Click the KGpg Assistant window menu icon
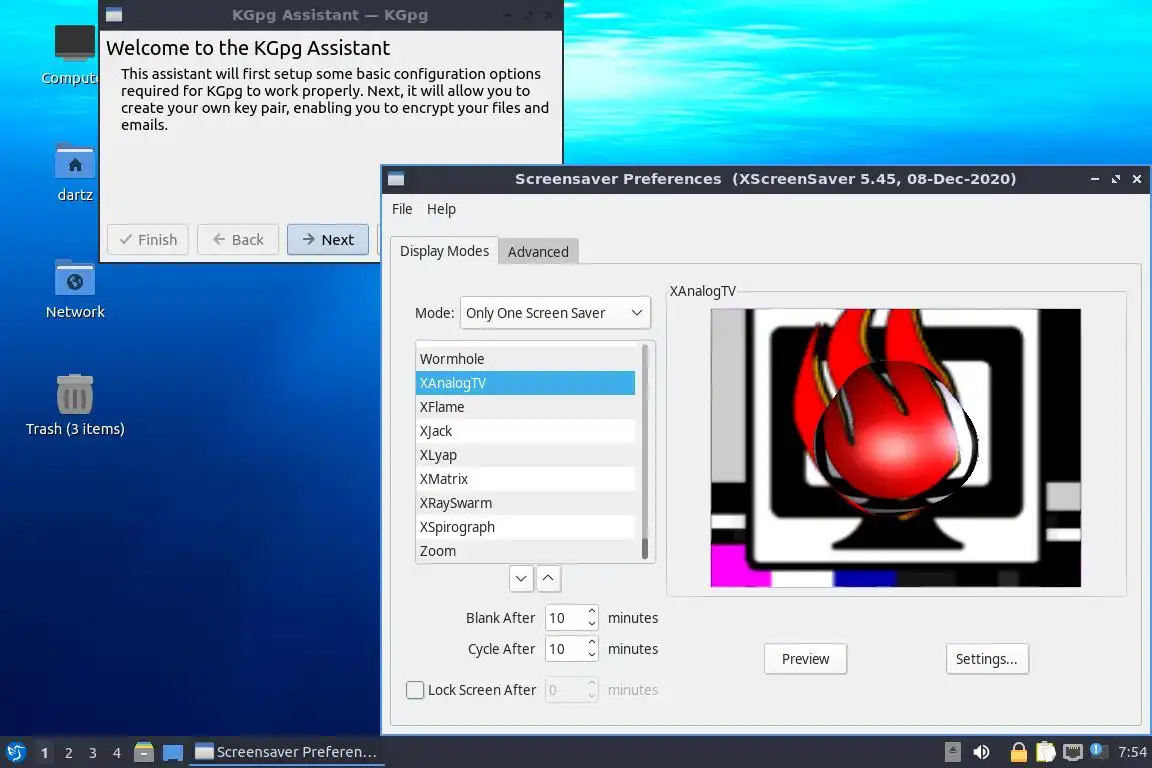The height and width of the screenshot is (768, 1152). click(114, 15)
